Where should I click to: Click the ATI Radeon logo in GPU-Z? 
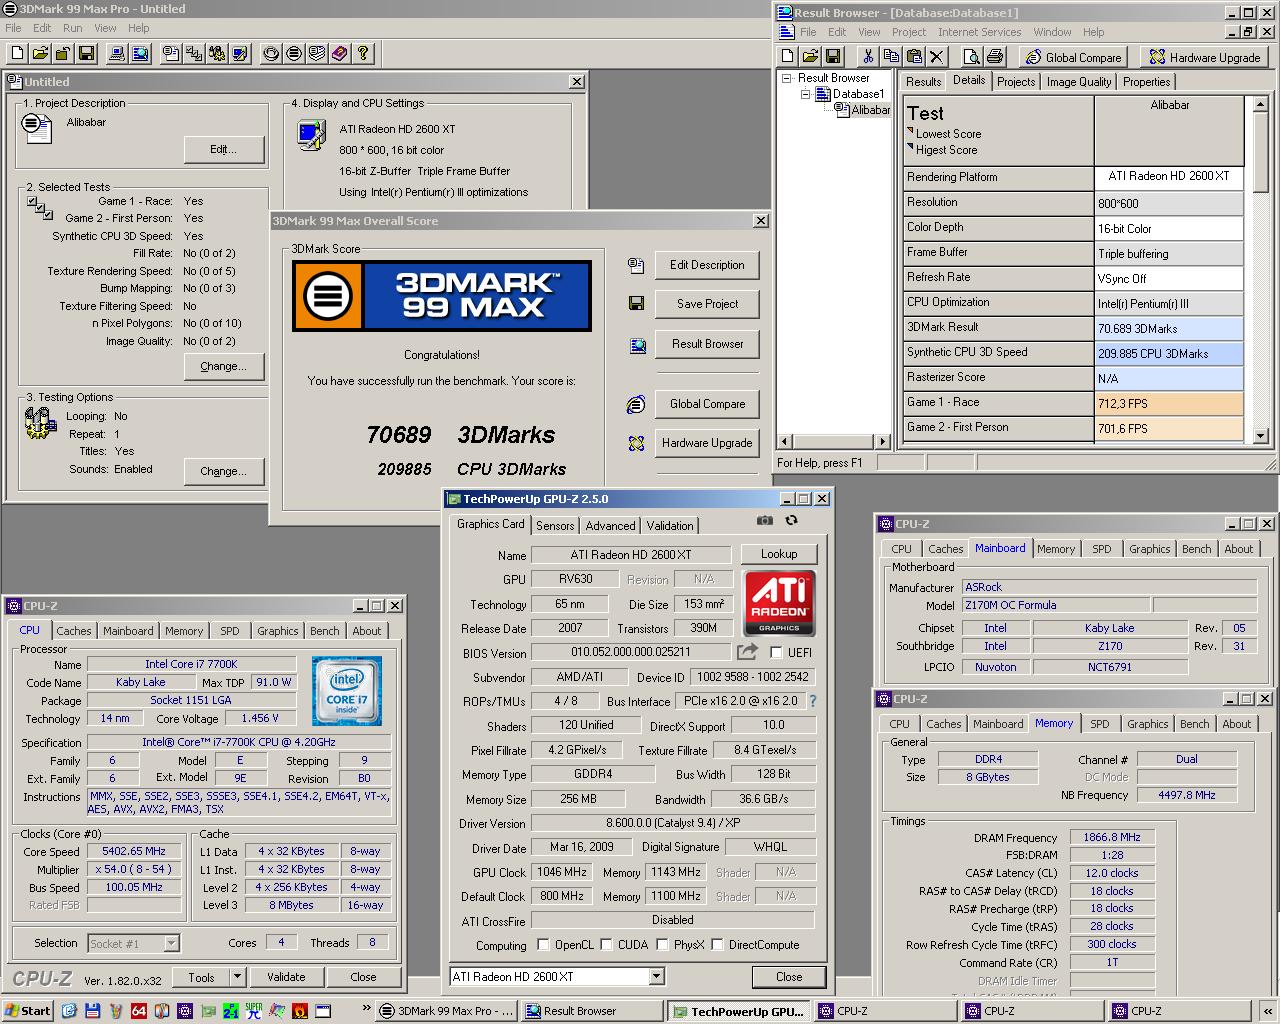[x=779, y=603]
